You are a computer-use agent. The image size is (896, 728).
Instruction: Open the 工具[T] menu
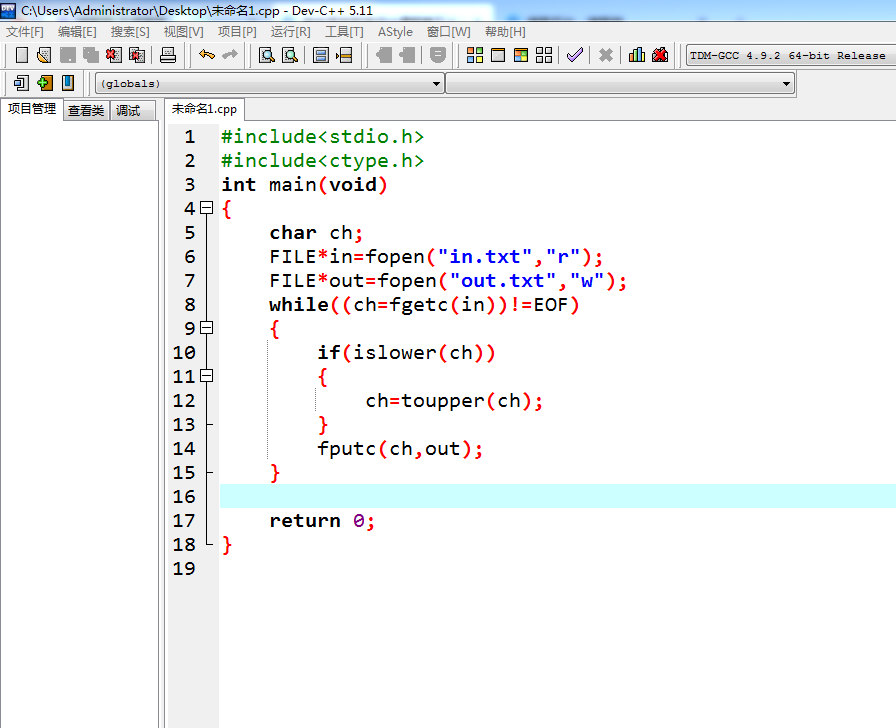point(344,31)
